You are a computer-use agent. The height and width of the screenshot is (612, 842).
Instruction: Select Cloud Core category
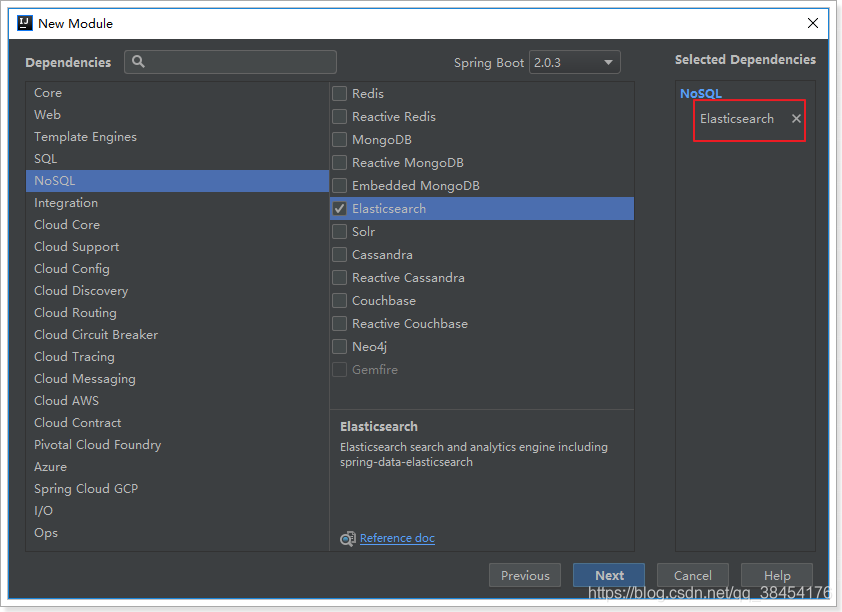pyautogui.click(x=177, y=225)
